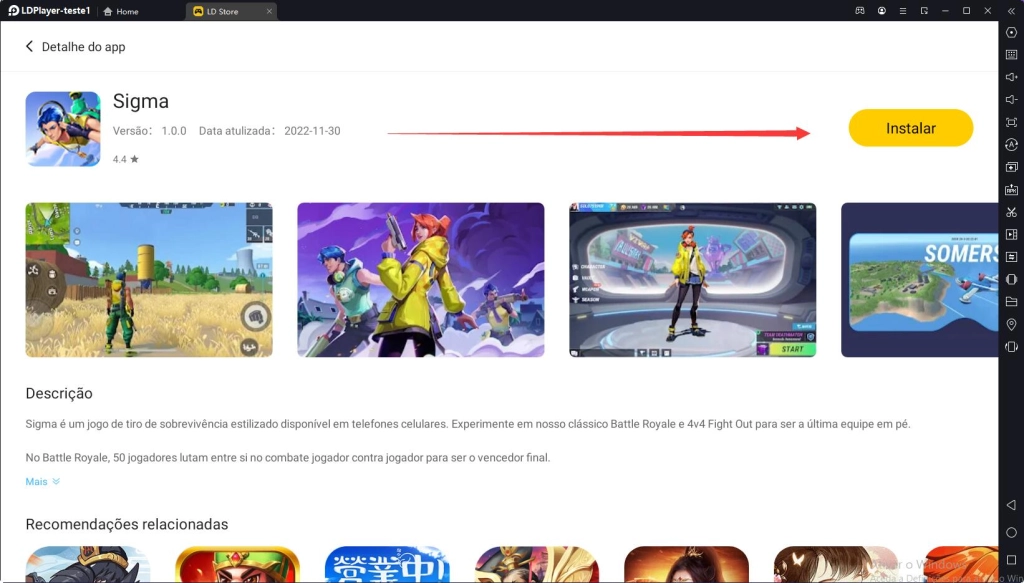Open the shared folder icon
The image size is (1024, 583).
(x=1011, y=301)
